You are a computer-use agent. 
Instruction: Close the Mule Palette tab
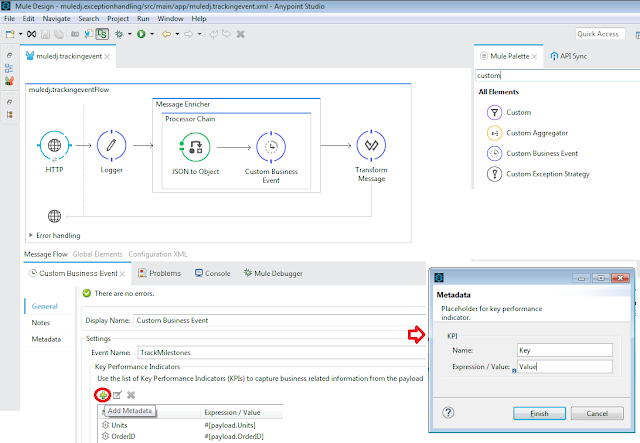[x=534, y=57]
